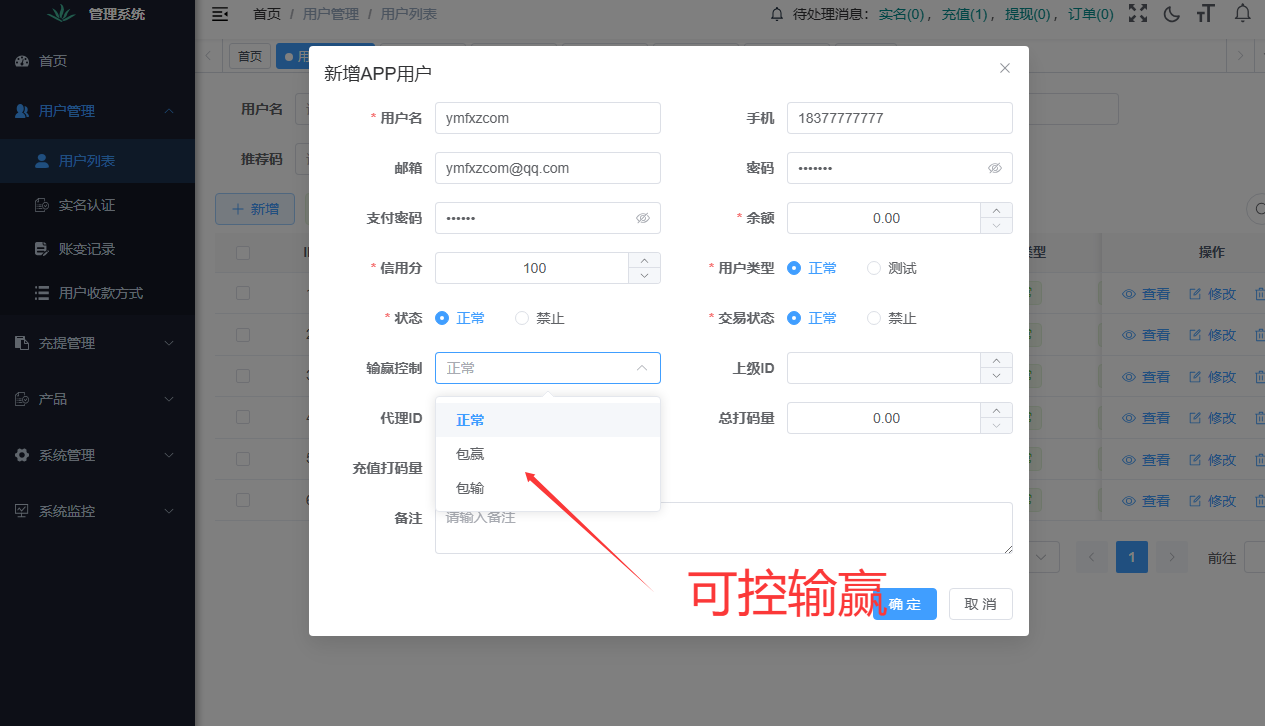Open the font size setting icon
Screen dimensions: 1265x726
pyautogui.click(x=1206, y=13)
